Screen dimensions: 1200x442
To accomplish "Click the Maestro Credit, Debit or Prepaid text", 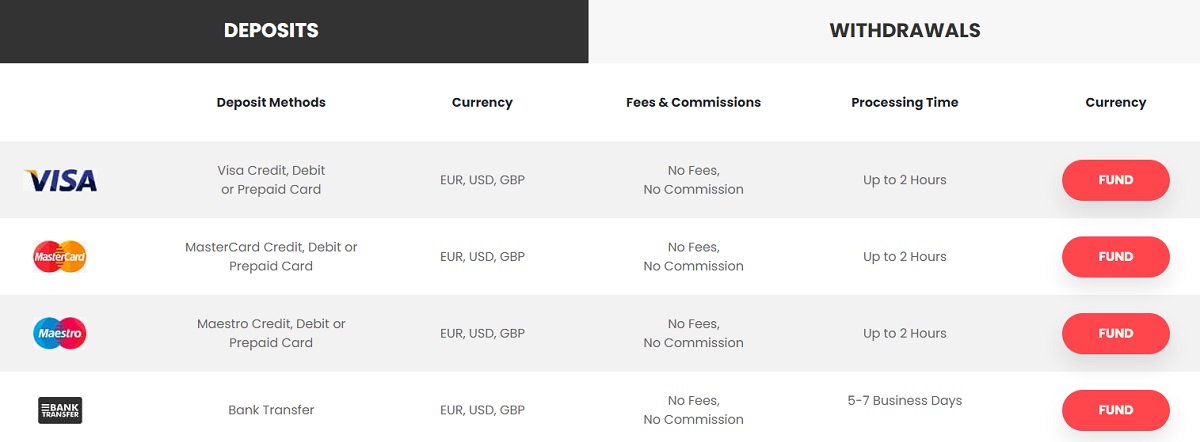I will (x=271, y=333).
